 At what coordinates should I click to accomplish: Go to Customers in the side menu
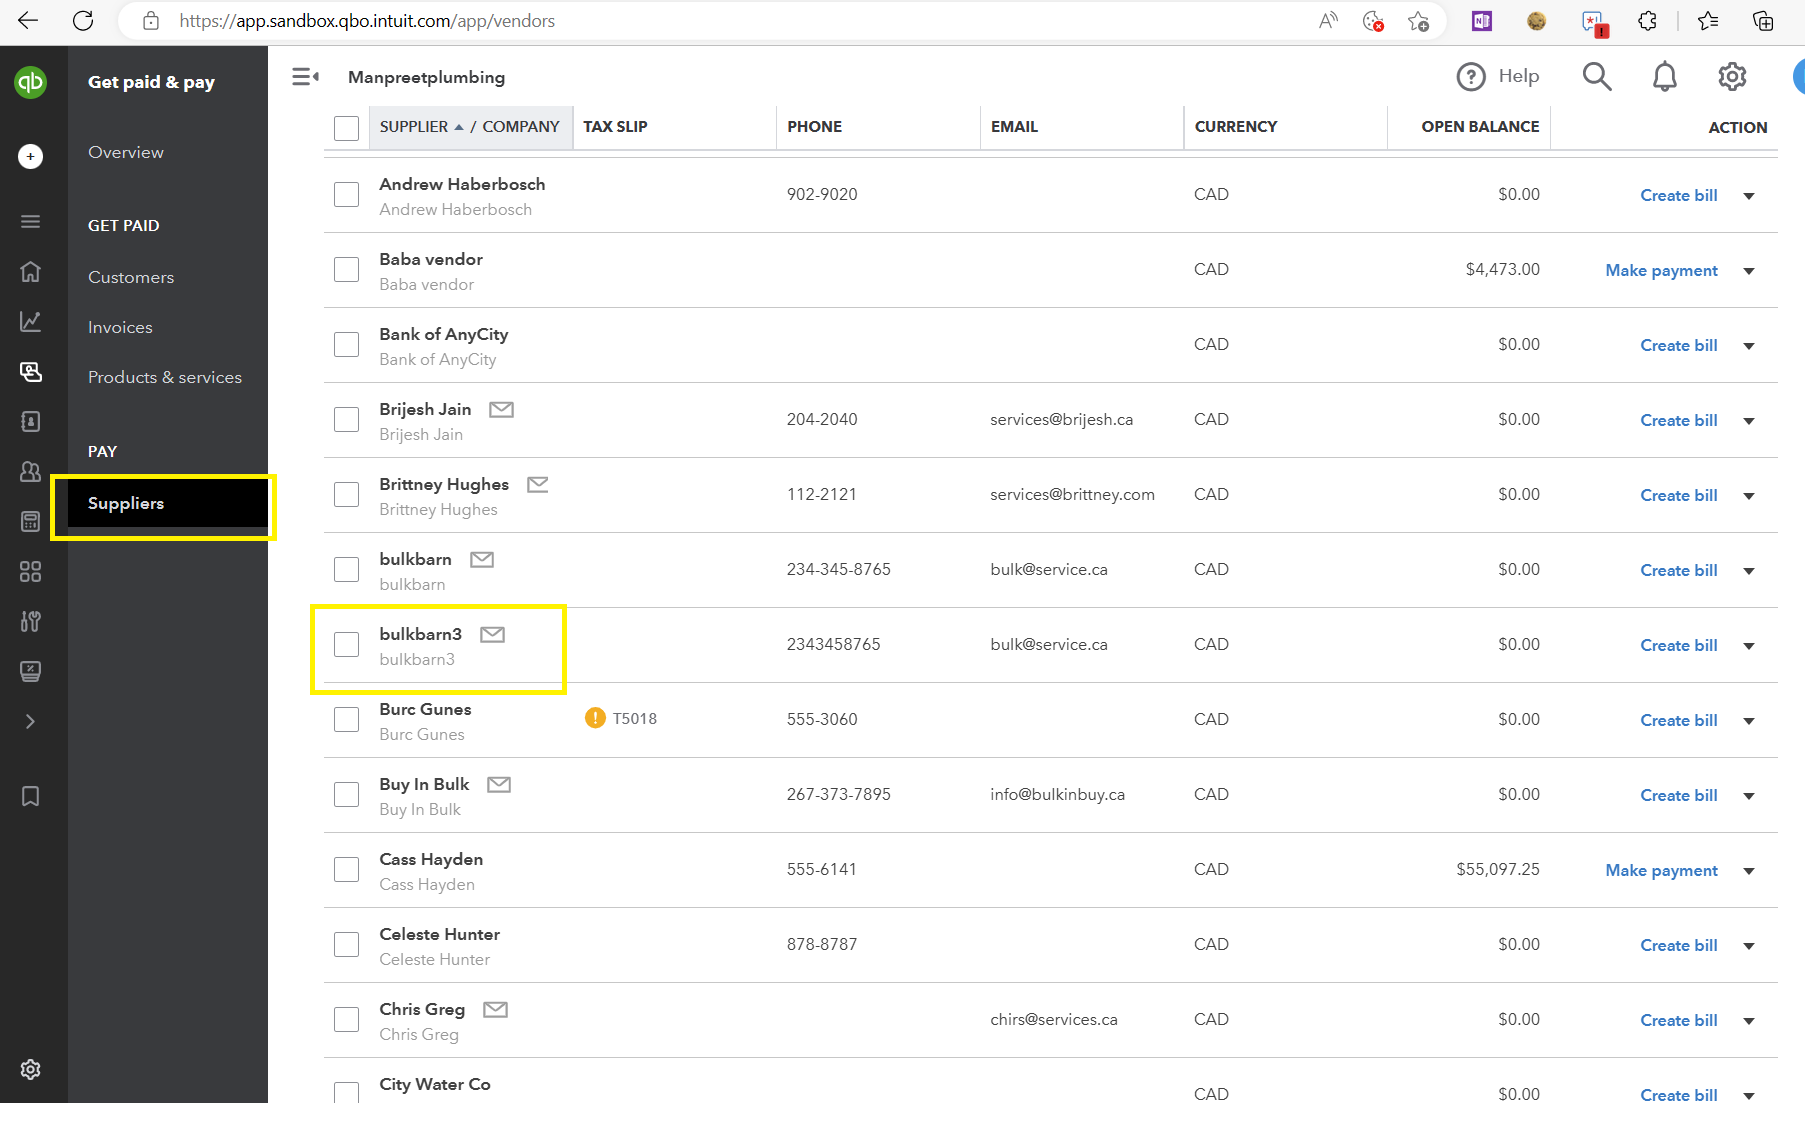pyautogui.click(x=131, y=277)
